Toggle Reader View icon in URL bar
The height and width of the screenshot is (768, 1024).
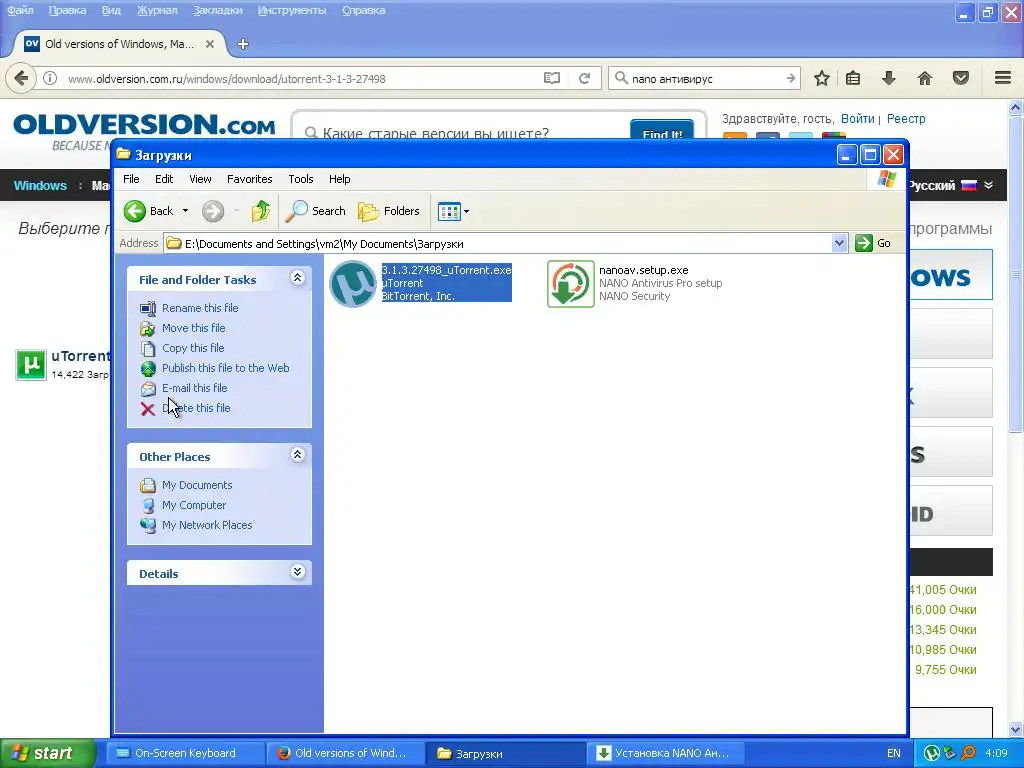point(552,78)
